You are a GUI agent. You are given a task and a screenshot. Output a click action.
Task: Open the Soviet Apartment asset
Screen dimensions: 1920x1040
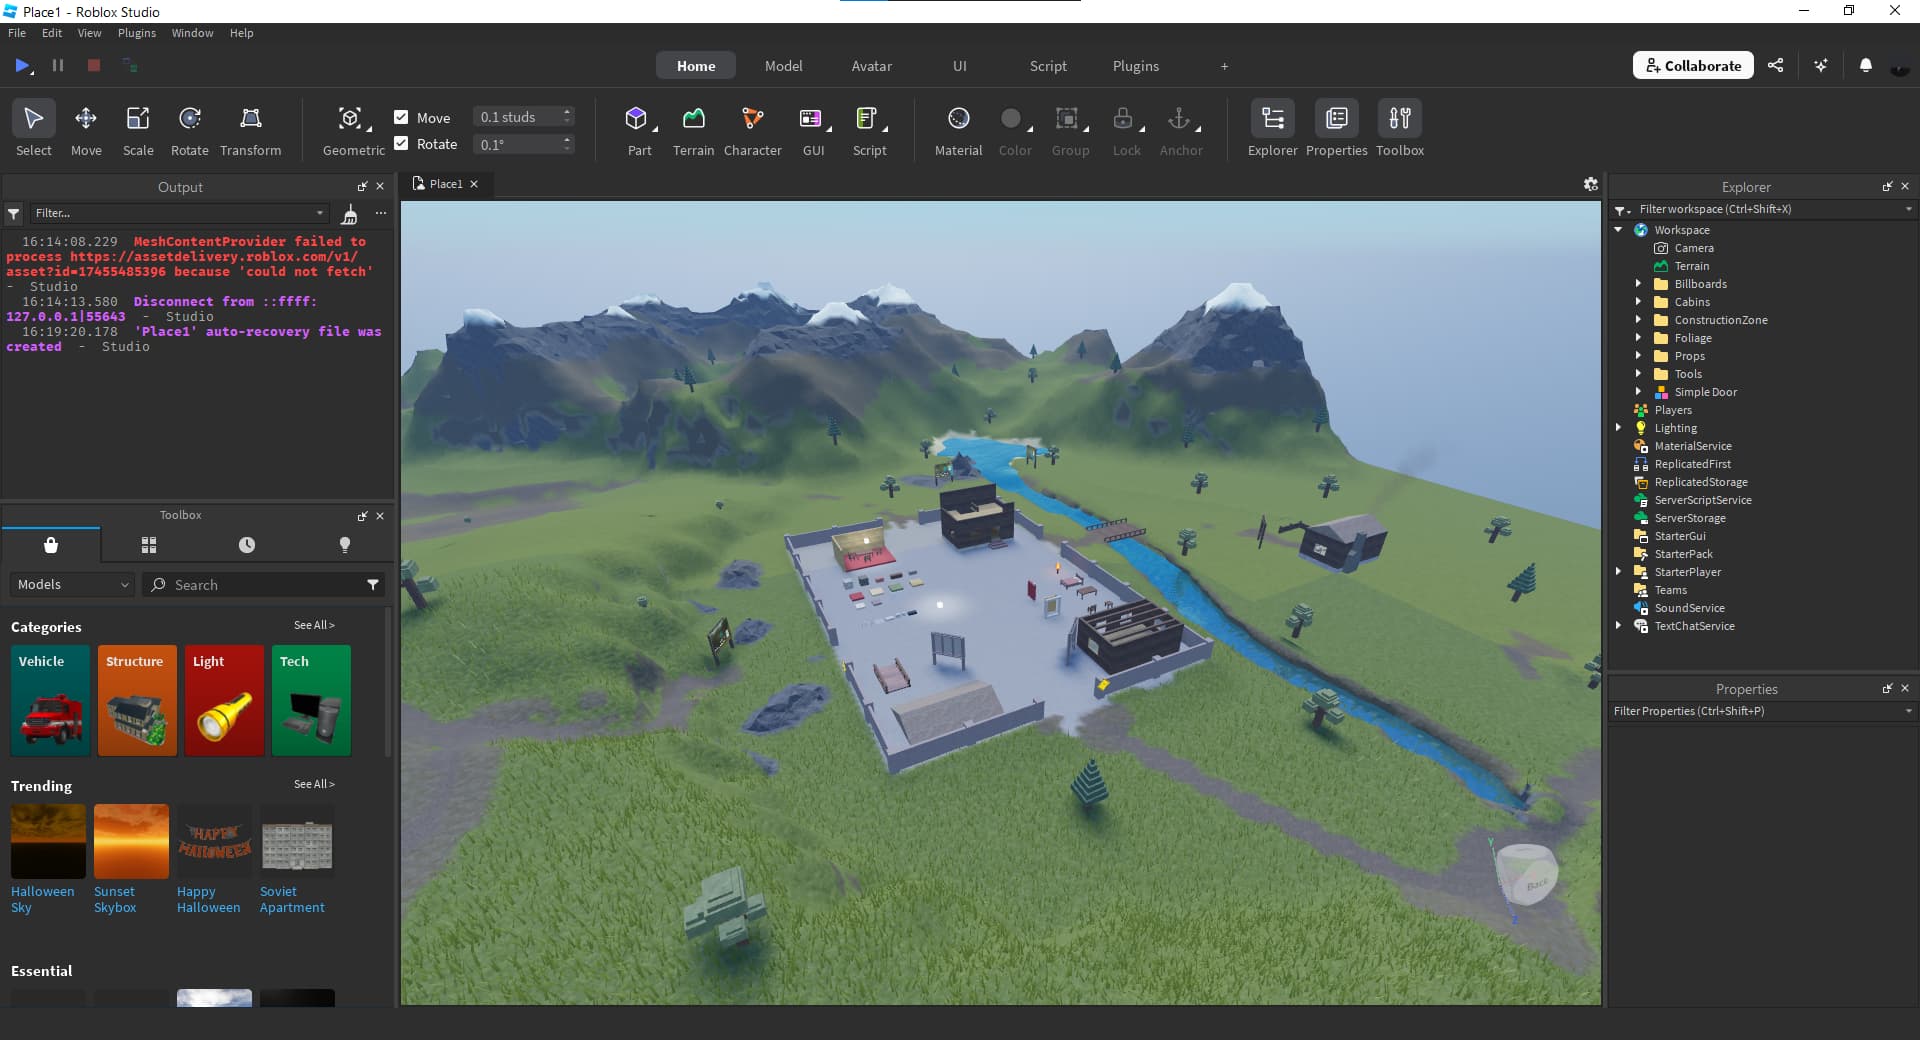[x=297, y=859]
